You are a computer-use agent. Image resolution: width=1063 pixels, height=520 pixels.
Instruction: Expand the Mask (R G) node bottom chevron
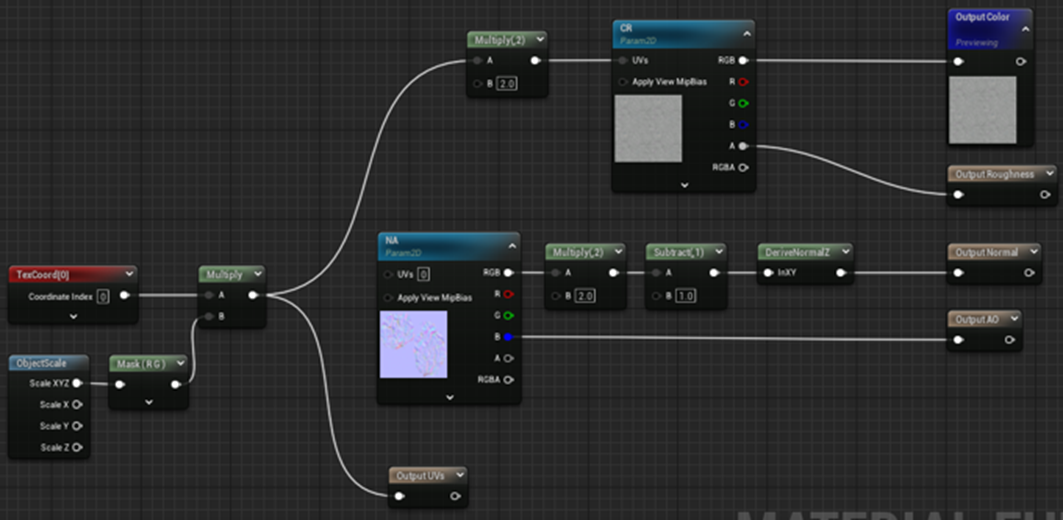point(148,402)
